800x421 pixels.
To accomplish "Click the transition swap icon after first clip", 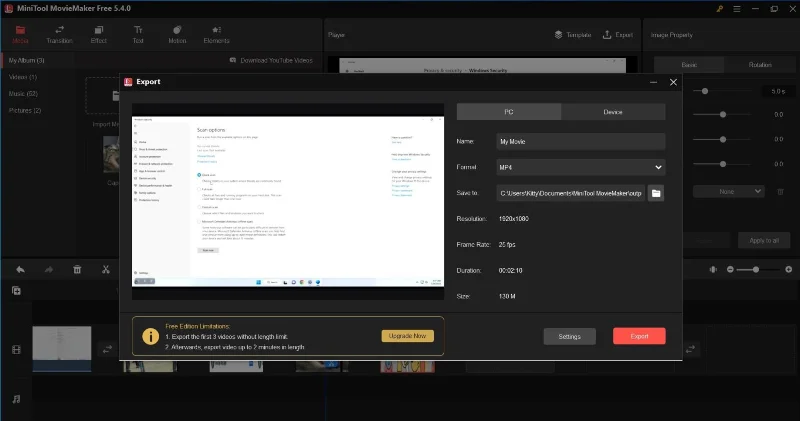I will point(107,350).
